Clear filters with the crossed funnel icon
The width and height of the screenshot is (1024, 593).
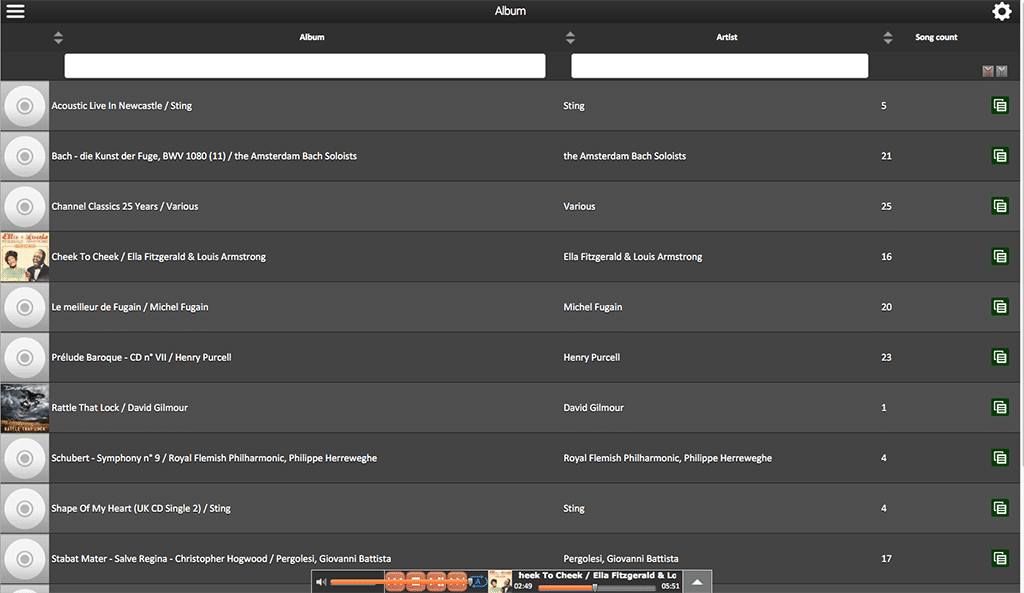tap(987, 71)
